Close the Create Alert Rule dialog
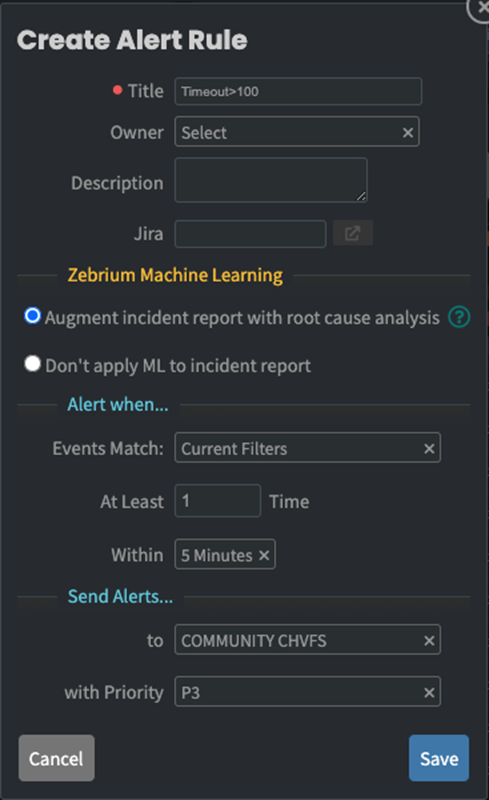Image resolution: width=489 pixels, height=800 pixels. tap(481, 8)
